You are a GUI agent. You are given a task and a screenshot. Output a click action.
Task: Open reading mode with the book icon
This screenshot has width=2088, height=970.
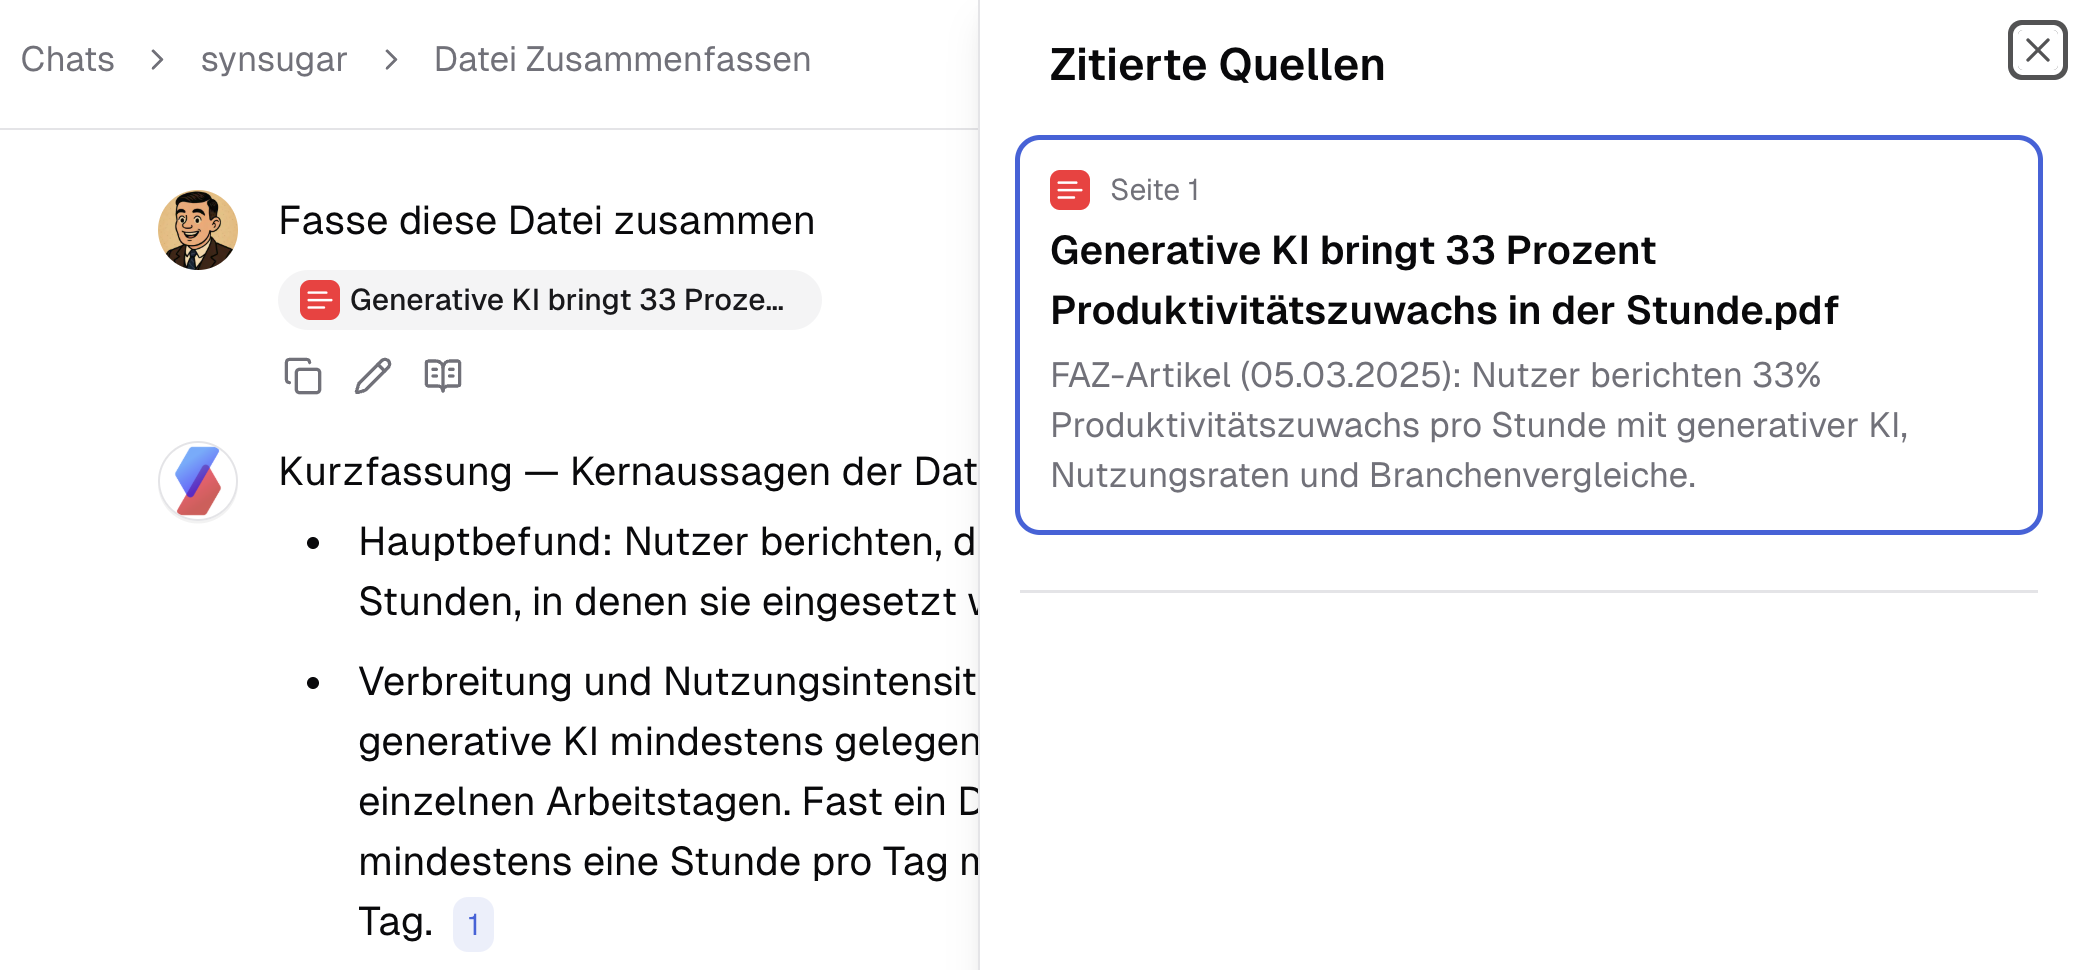(443, 375)
